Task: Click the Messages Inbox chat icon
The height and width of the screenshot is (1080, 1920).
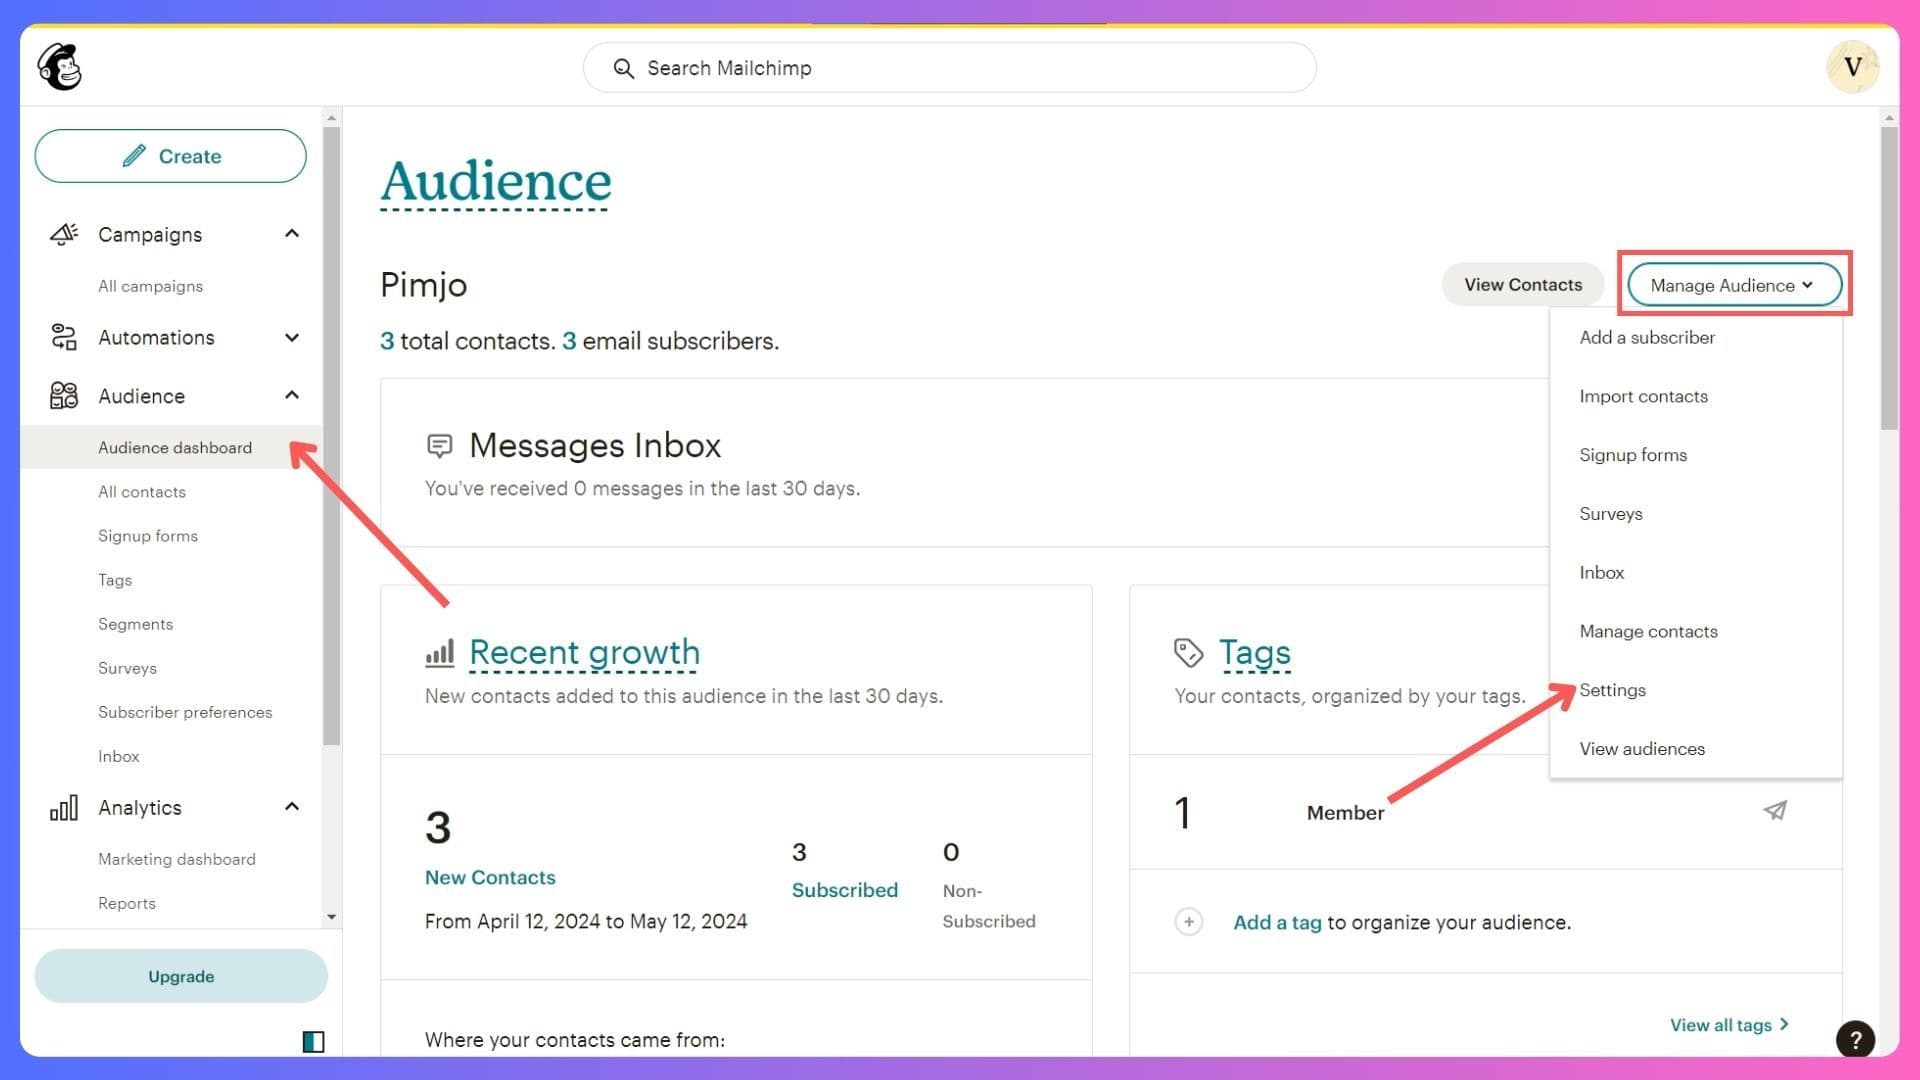Action: (x=440, y=445)
